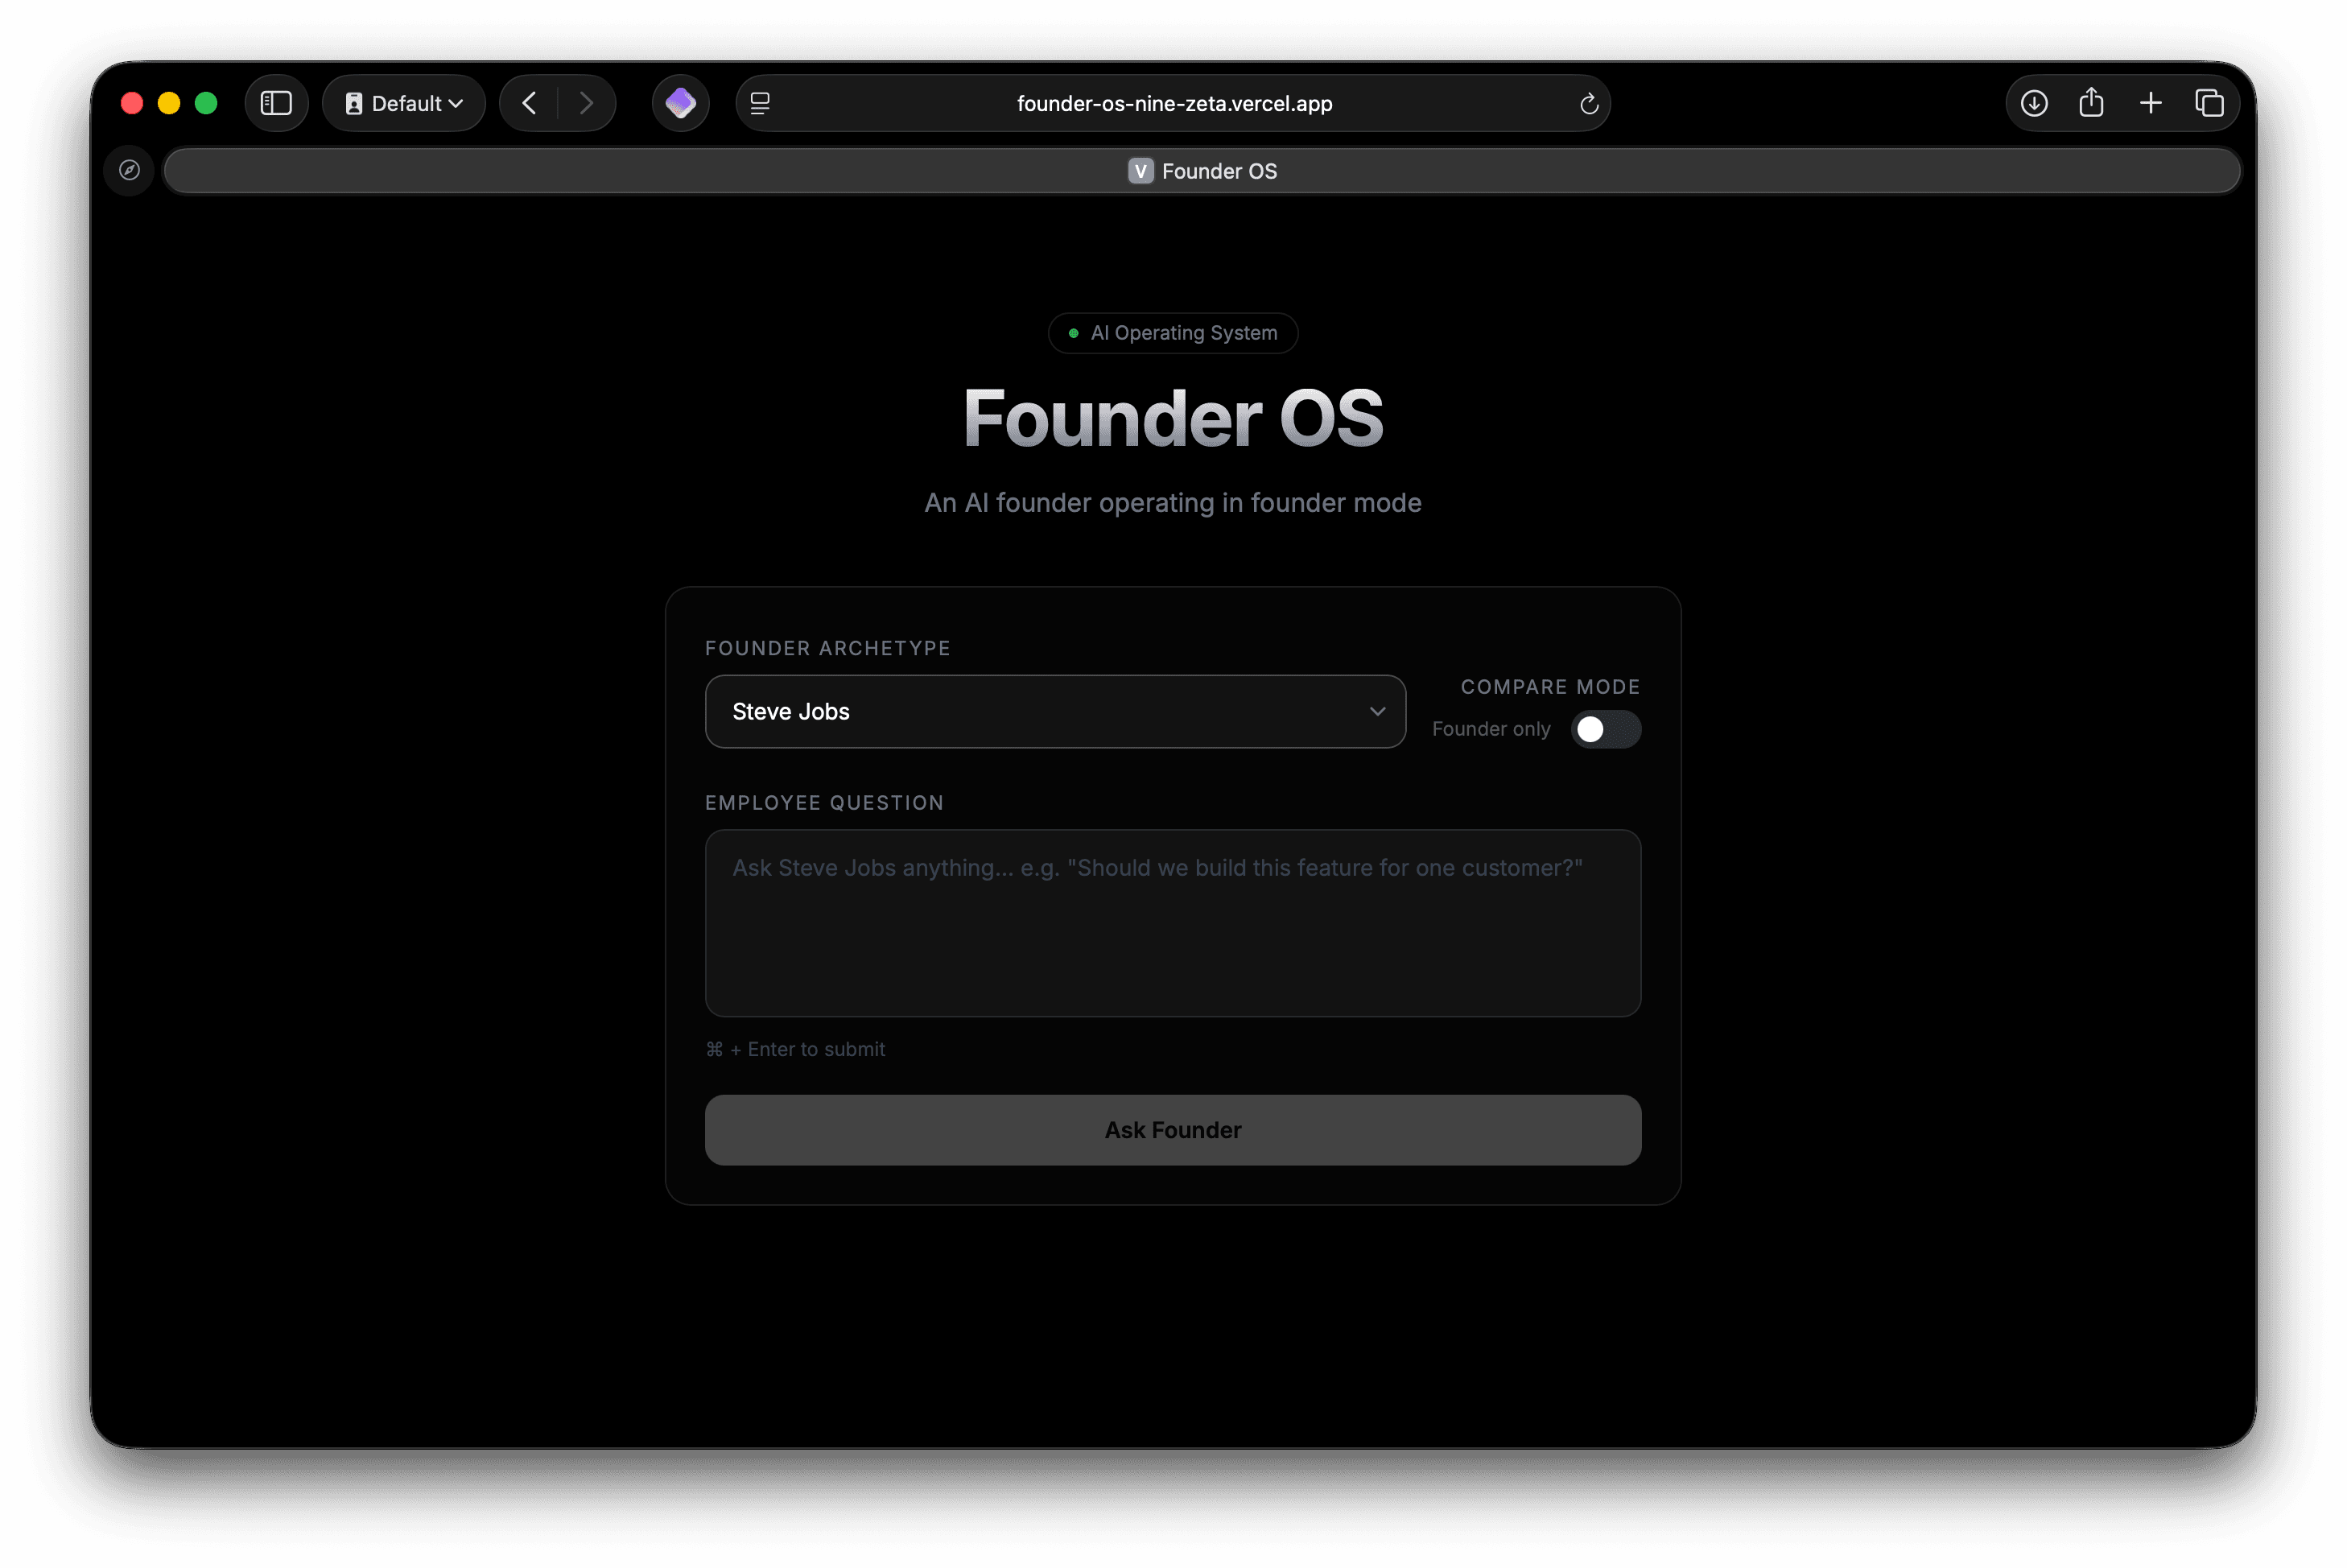Viewport: 2347px width, 1568px height.
Task: Click the purple diamond extension icon
Action: (x=680, y=103)
